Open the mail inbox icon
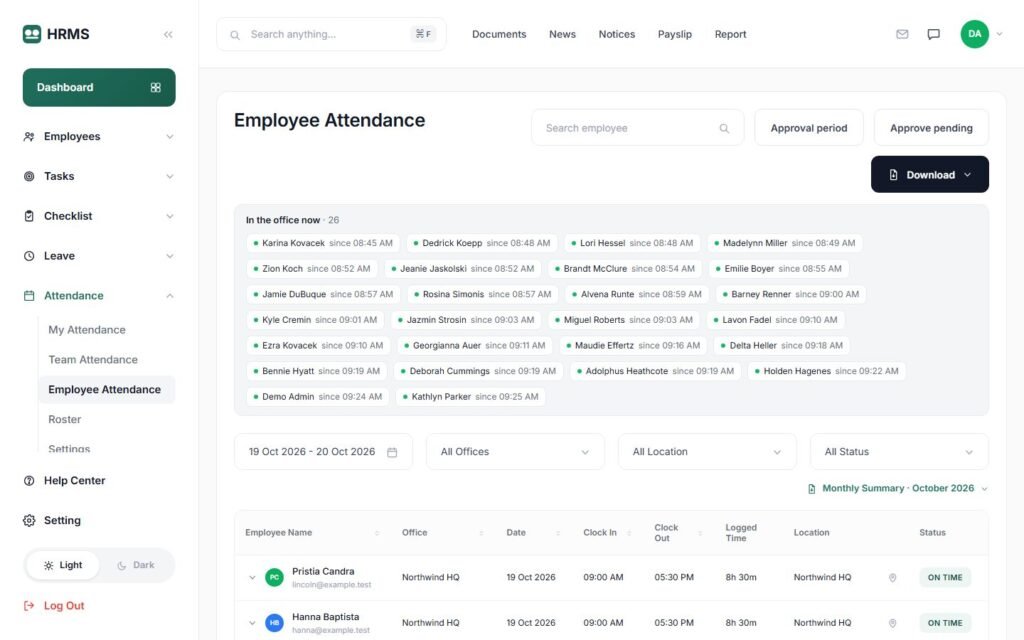This screenshot has height=640, width=1024. click(902, 34)
